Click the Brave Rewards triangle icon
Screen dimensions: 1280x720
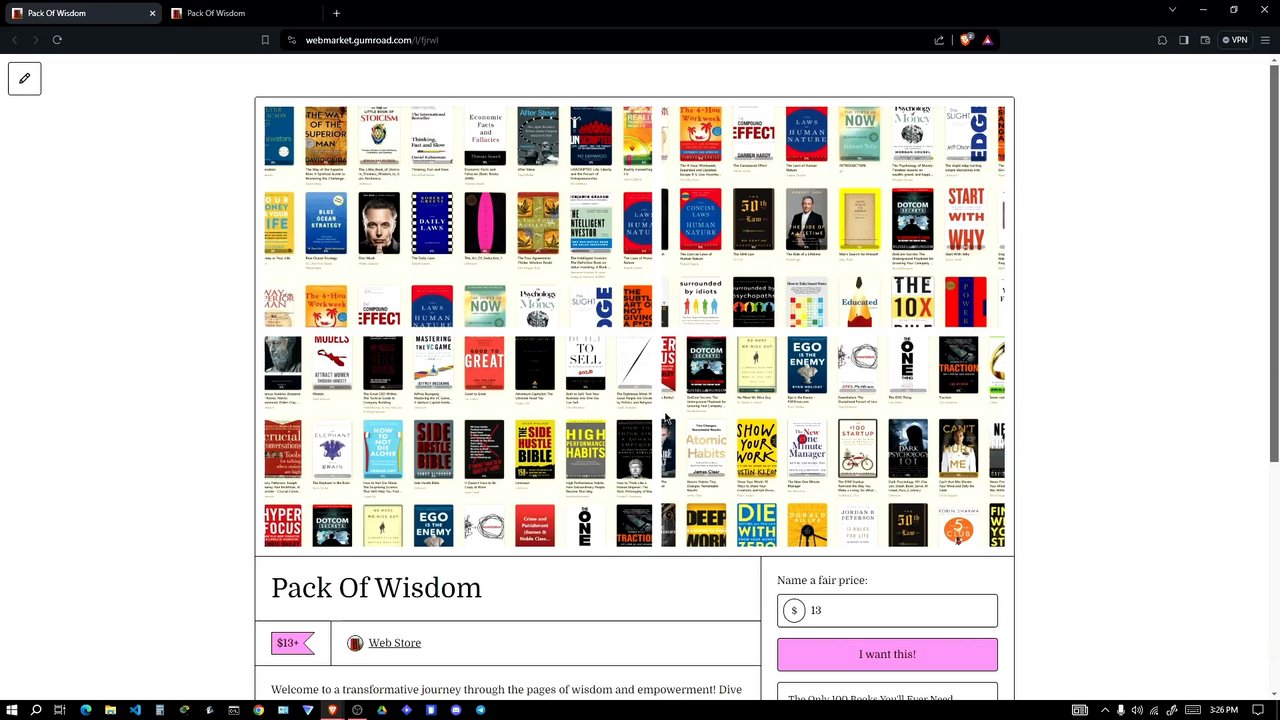987,40
